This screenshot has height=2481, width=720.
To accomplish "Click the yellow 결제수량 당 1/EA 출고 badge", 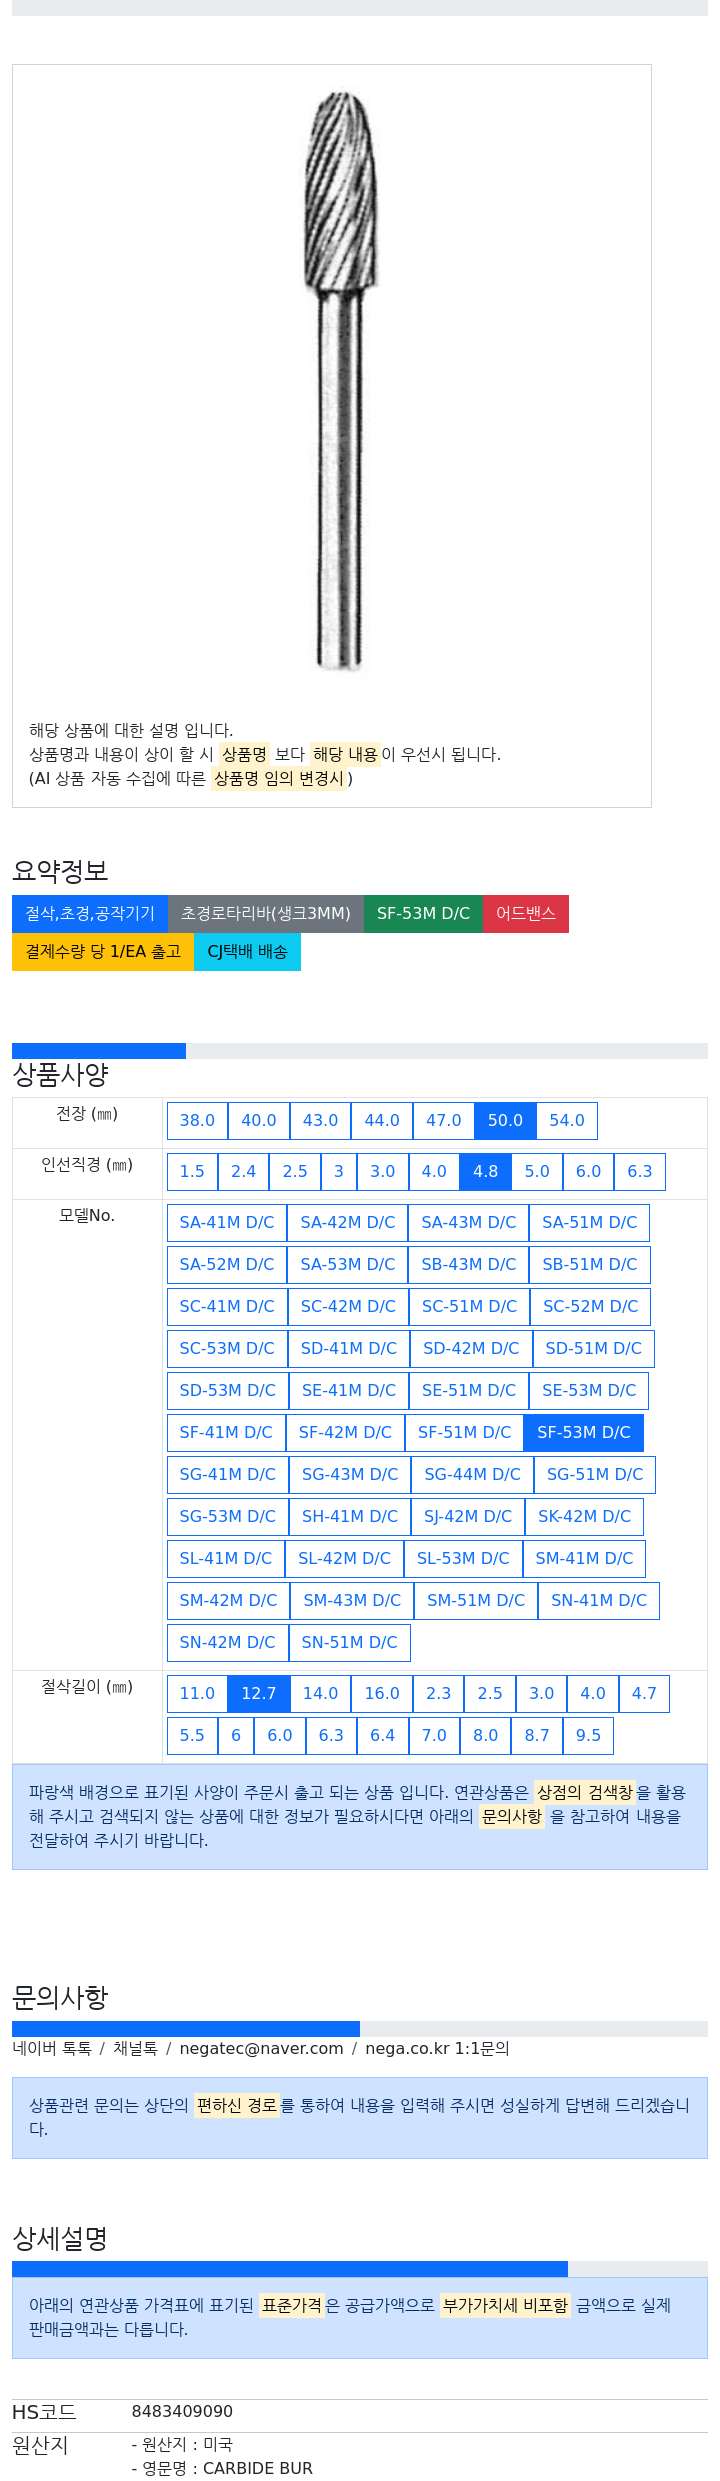I will tap(103, 952).
